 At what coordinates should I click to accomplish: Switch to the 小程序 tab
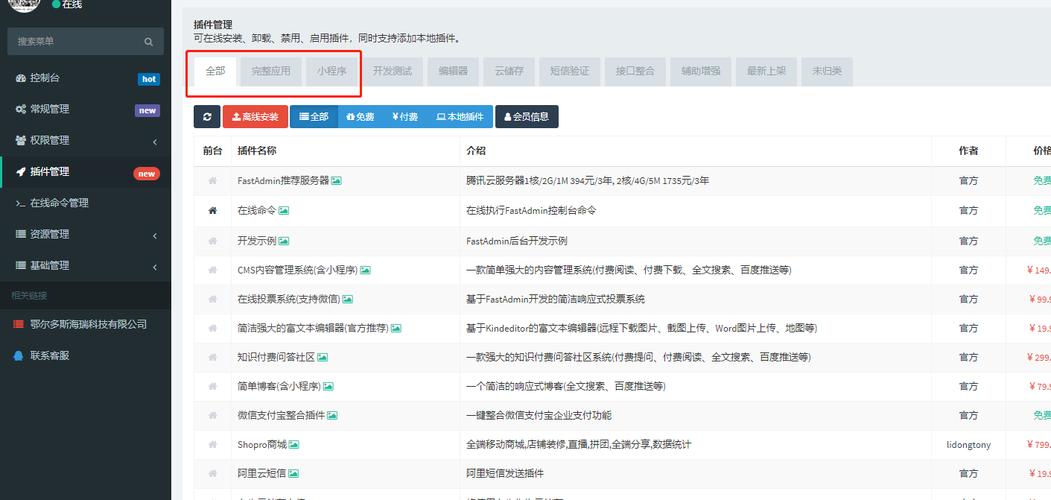tap(332, 71)
